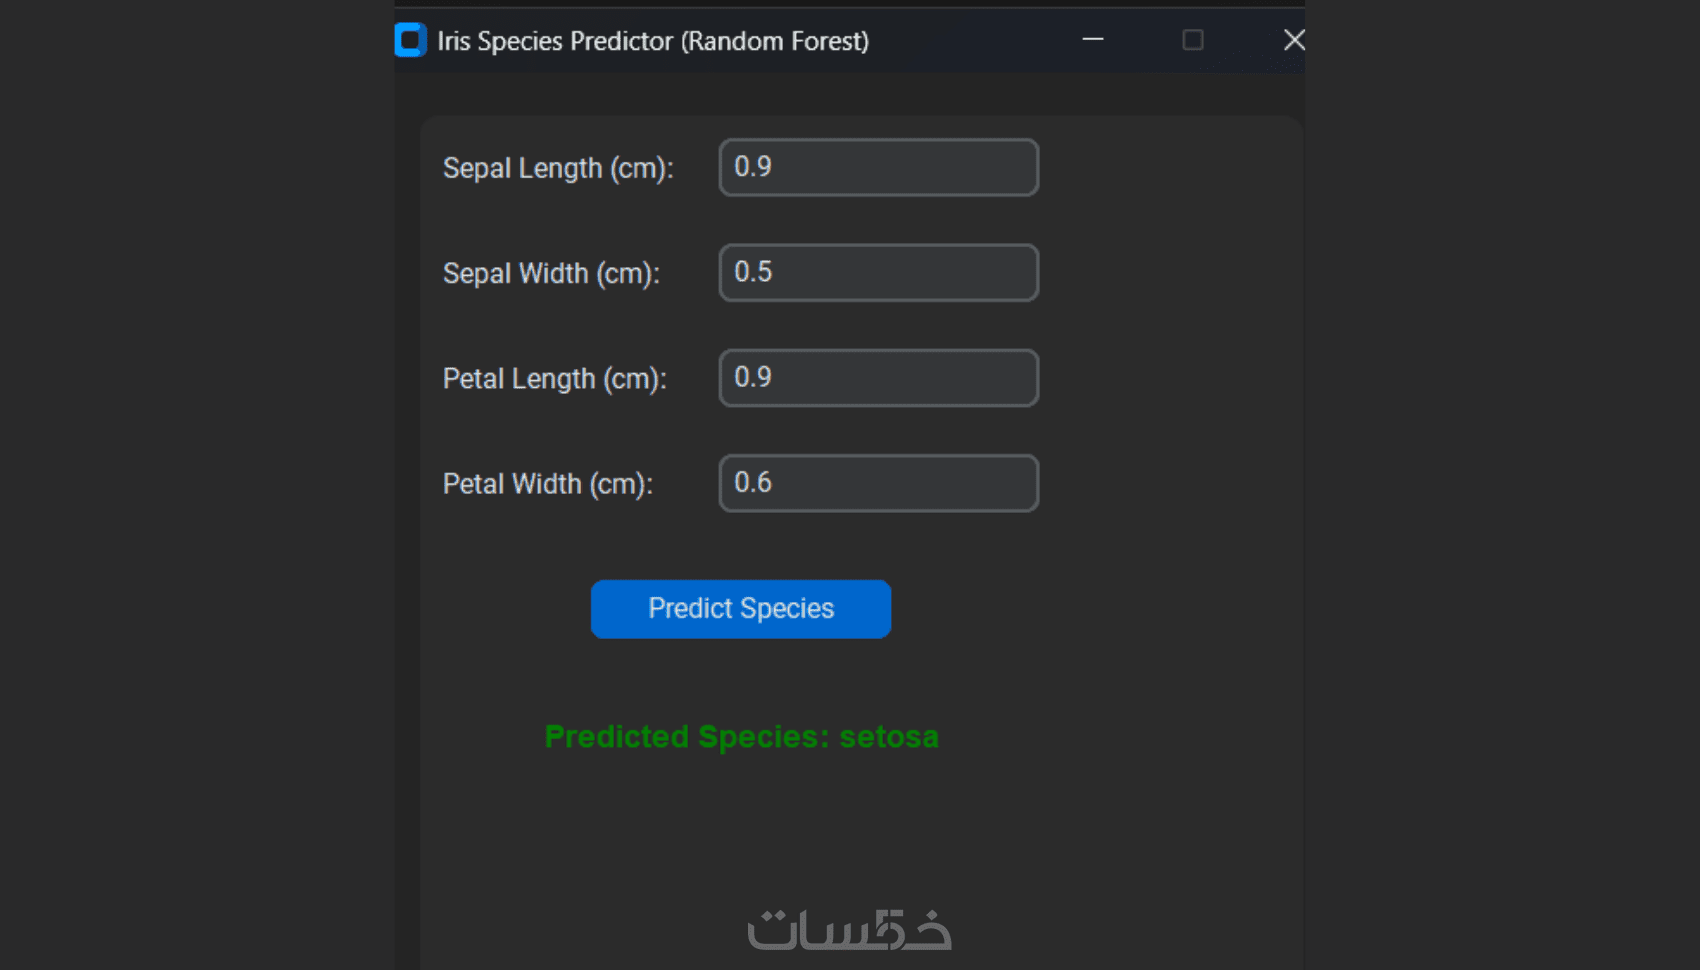Click the "Iris Species Predictor" window title text
The width and height of the screenshot is (1700, 970).
coord(556,41)
